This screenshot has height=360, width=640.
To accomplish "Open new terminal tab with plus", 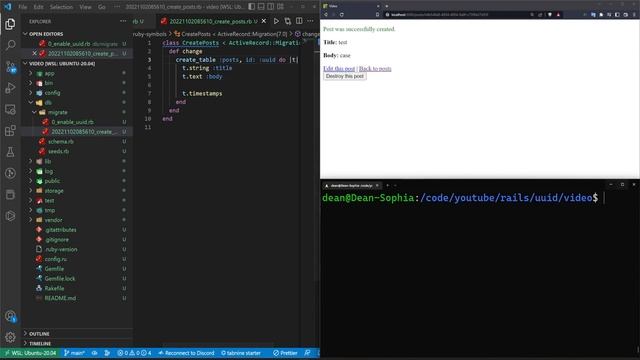I will (x=388, y=185).
